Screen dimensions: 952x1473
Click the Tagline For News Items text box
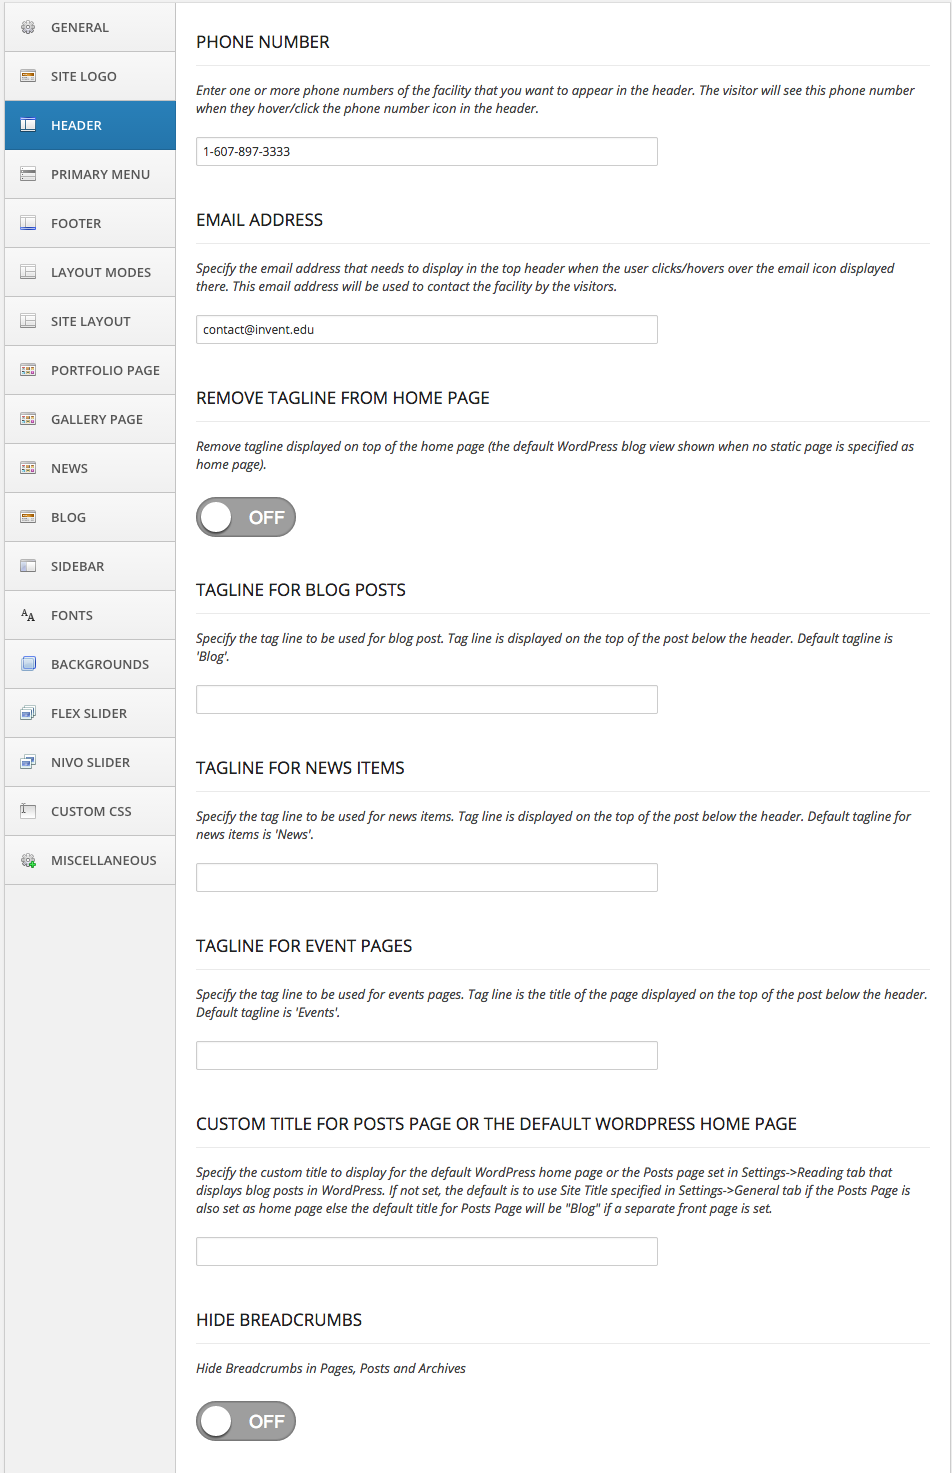426,877
